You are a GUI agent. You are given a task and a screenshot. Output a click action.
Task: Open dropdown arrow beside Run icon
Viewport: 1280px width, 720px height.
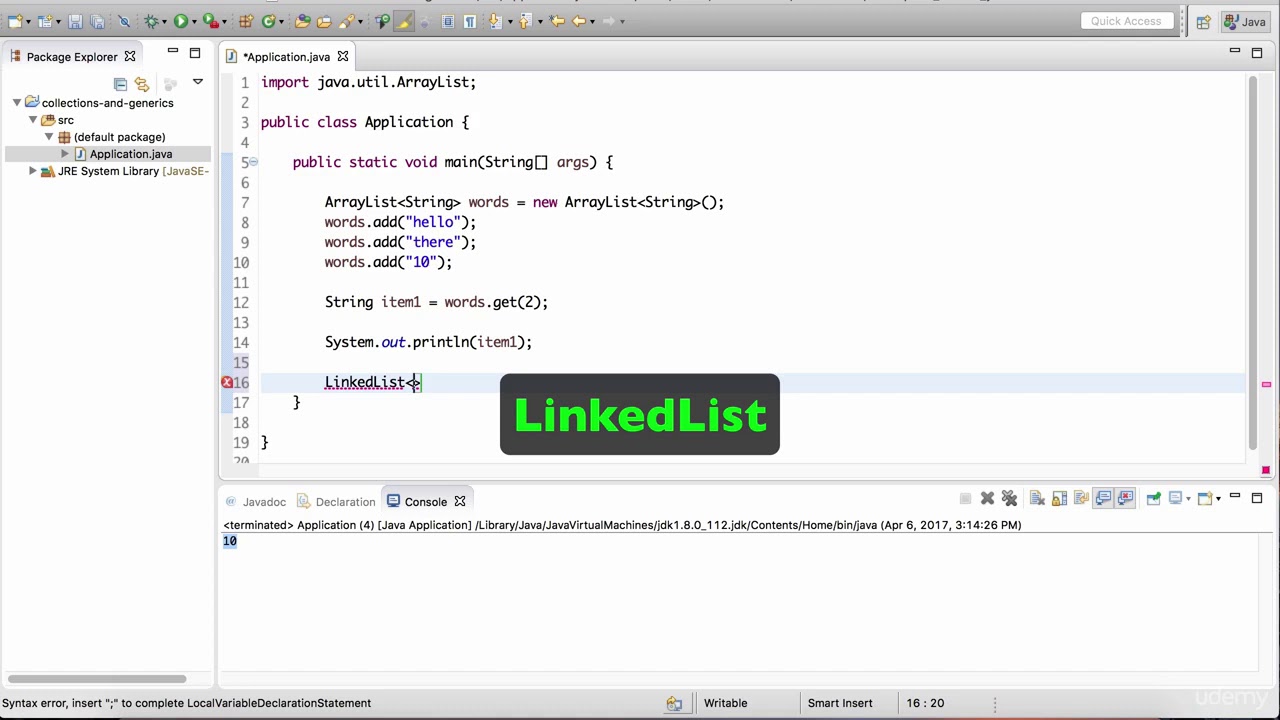(x=194, y=21)
